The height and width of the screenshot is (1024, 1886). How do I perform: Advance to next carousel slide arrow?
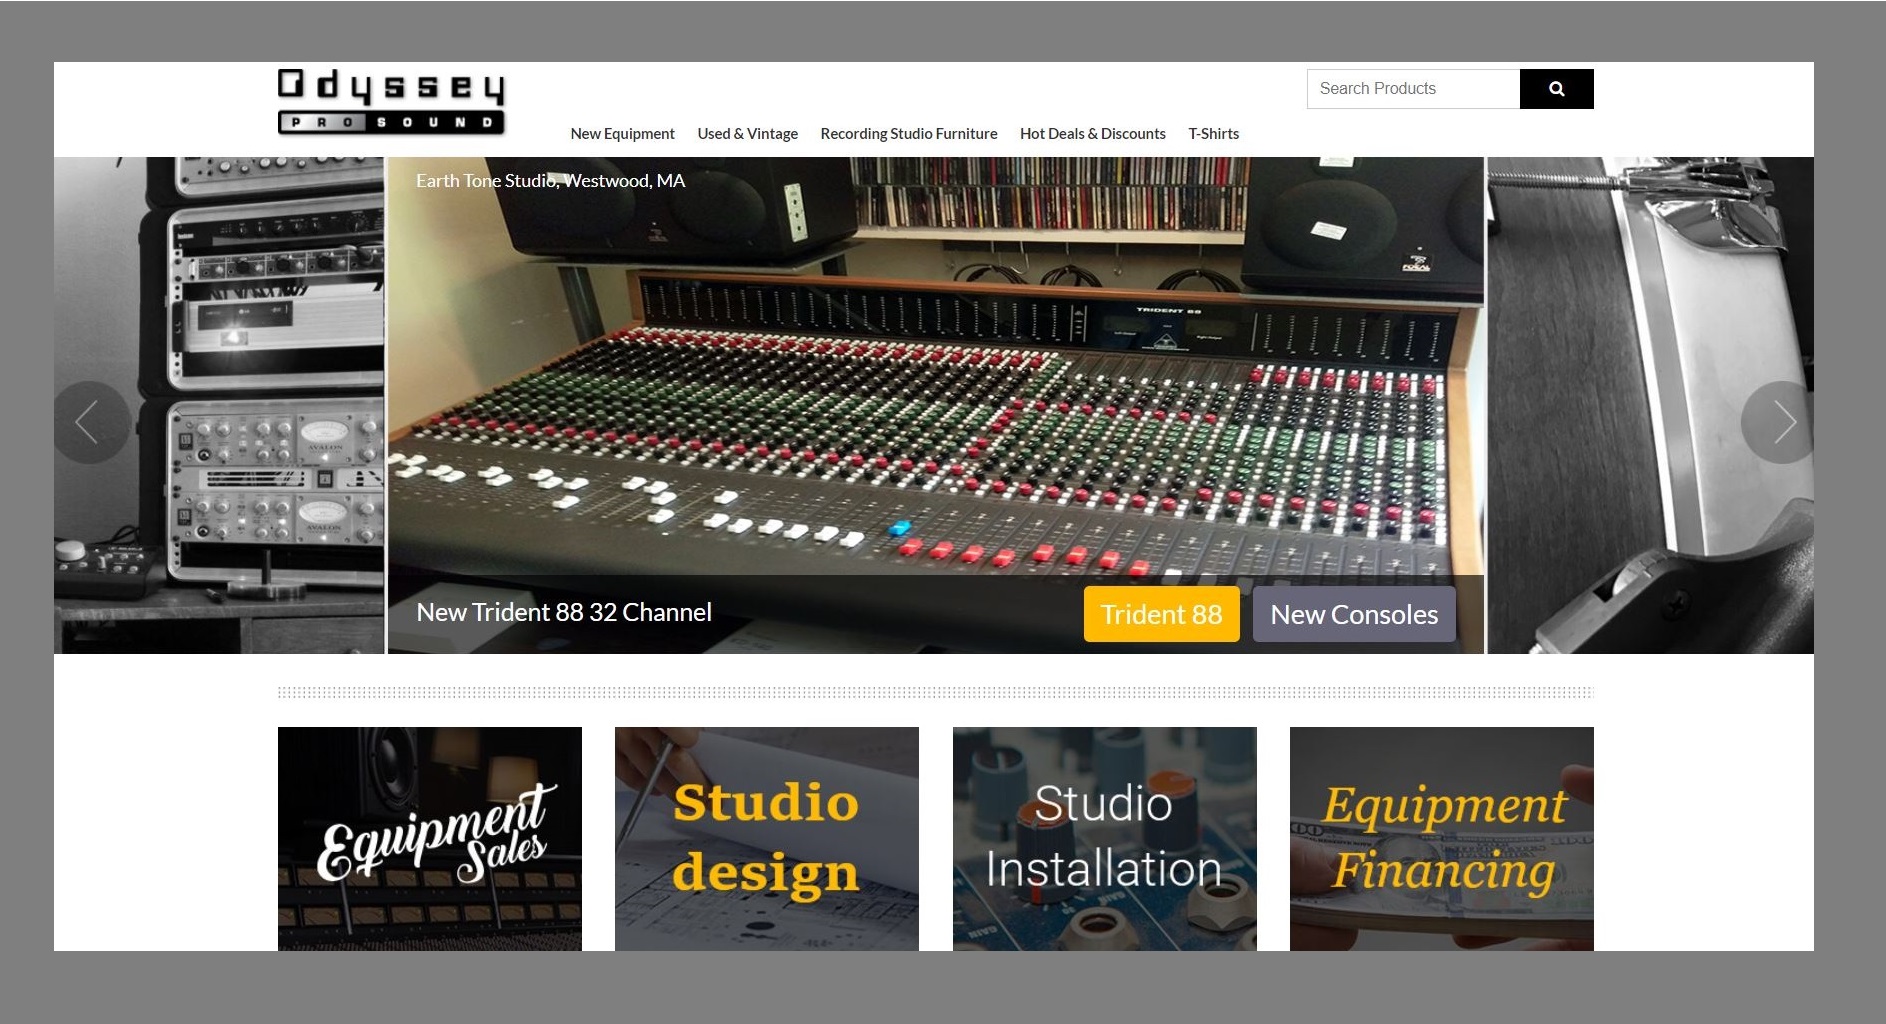pyautogui.click(x=1779, y=422)
